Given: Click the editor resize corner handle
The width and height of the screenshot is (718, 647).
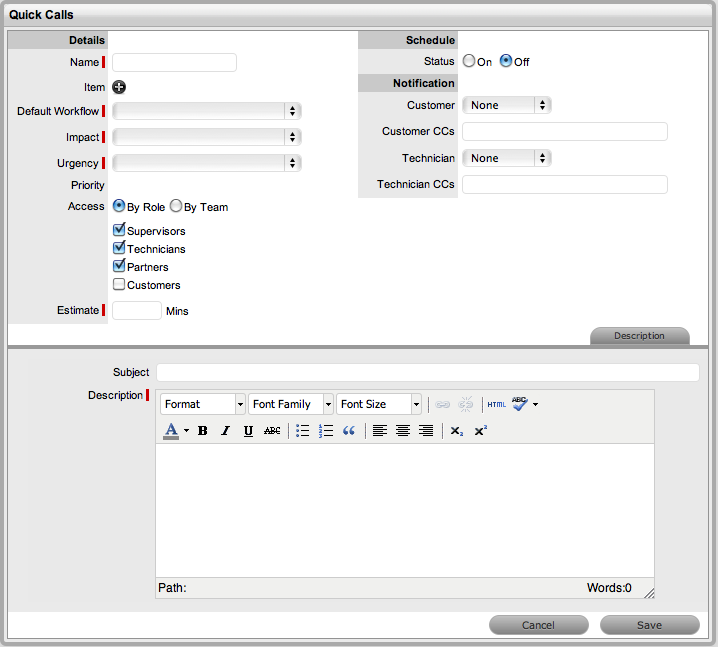Looking at the screenshot, I should 649,593.
